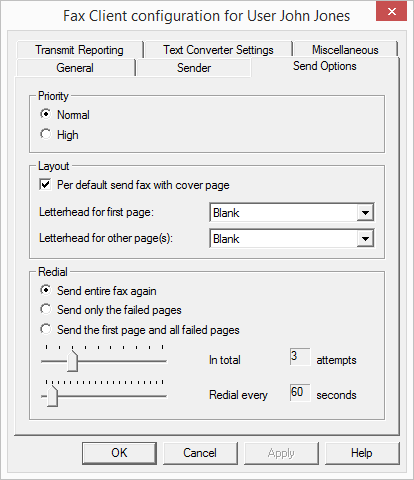Go to the Miscellaneous tab

tap(345, 50)
